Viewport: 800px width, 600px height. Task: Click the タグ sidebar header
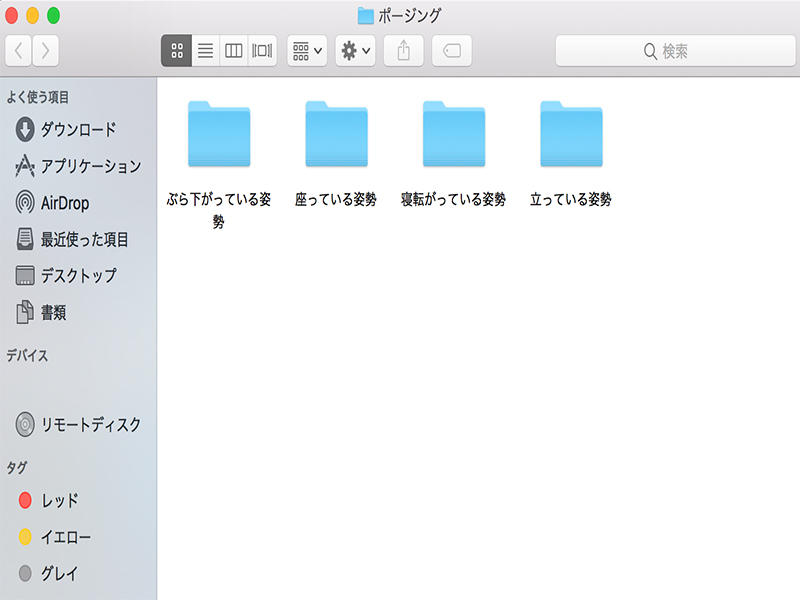[x=16, y=467]
